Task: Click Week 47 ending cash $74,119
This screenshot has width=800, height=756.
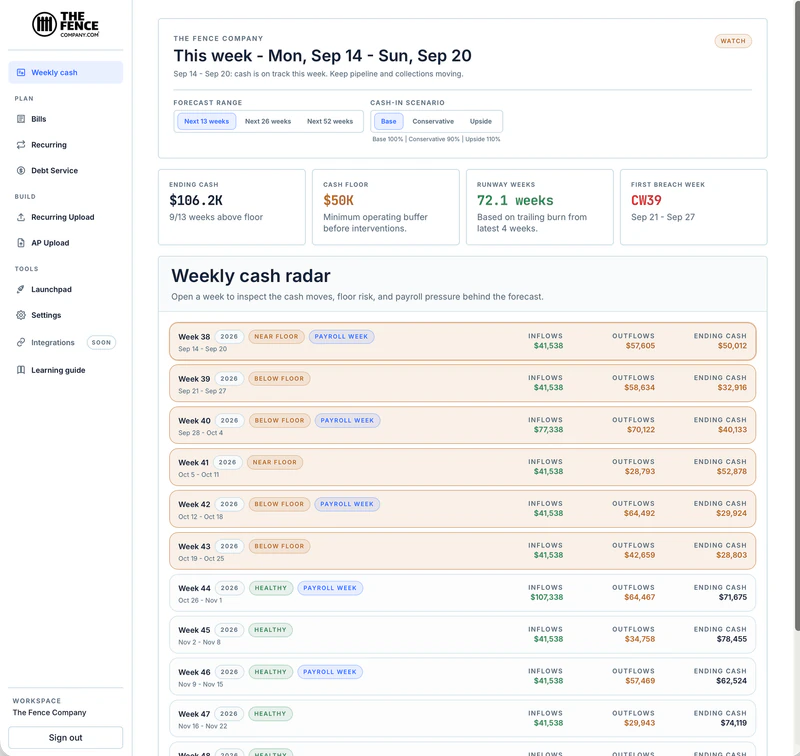Action: 733,723
